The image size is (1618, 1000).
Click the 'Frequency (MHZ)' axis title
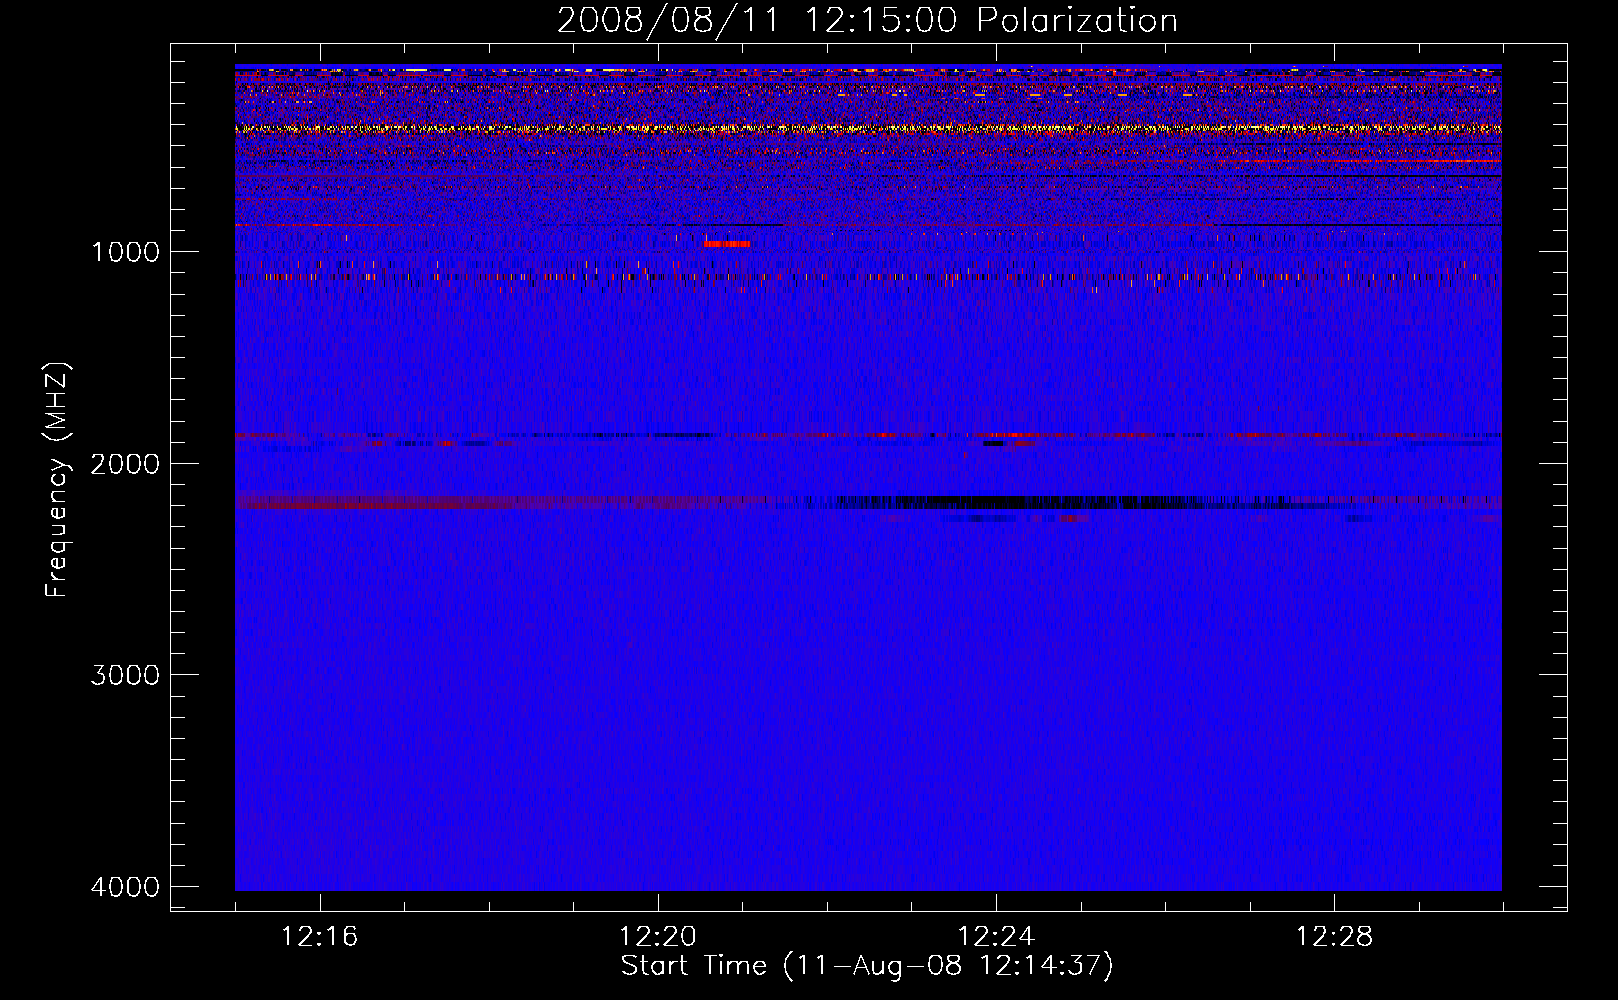(x=57, y=480)
